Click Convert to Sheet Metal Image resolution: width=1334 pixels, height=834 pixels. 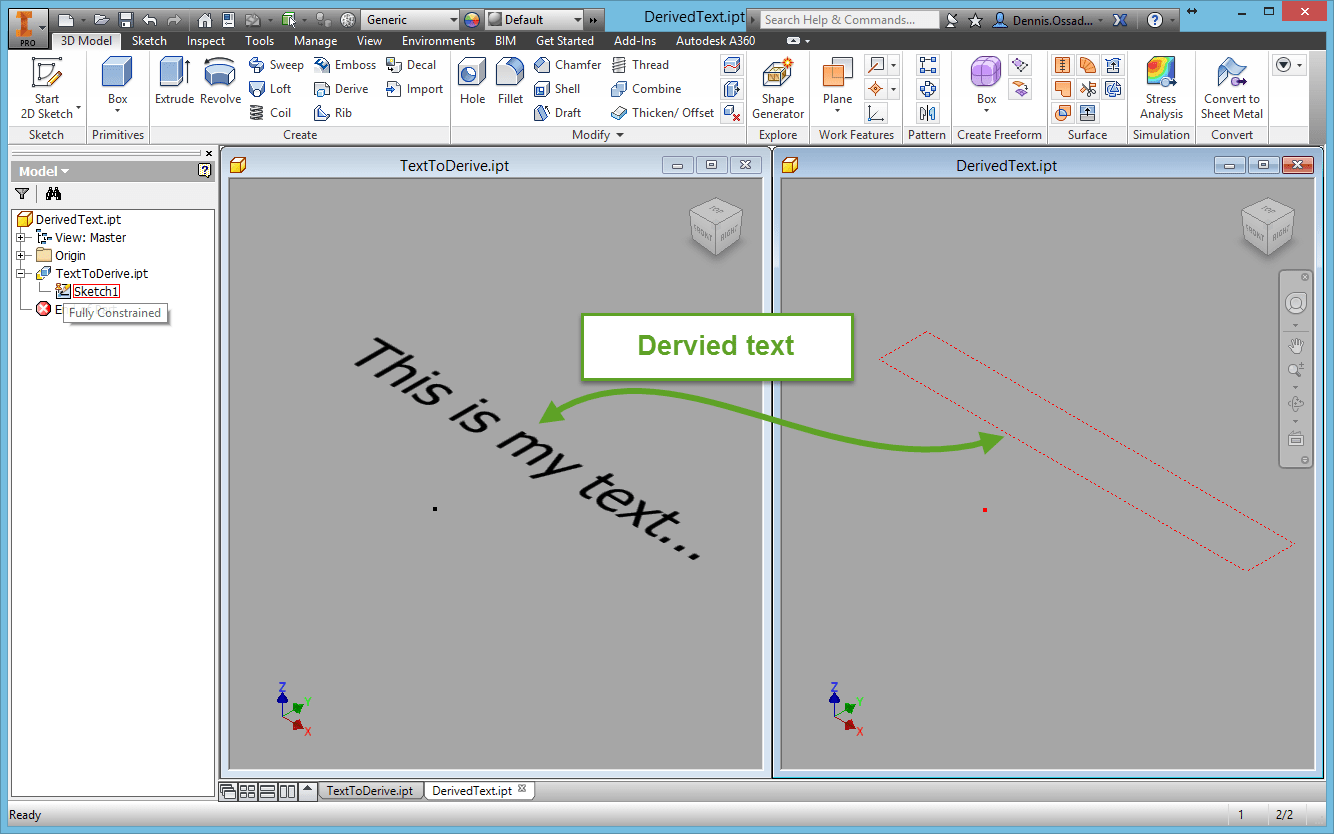[x=1231, y=85]
